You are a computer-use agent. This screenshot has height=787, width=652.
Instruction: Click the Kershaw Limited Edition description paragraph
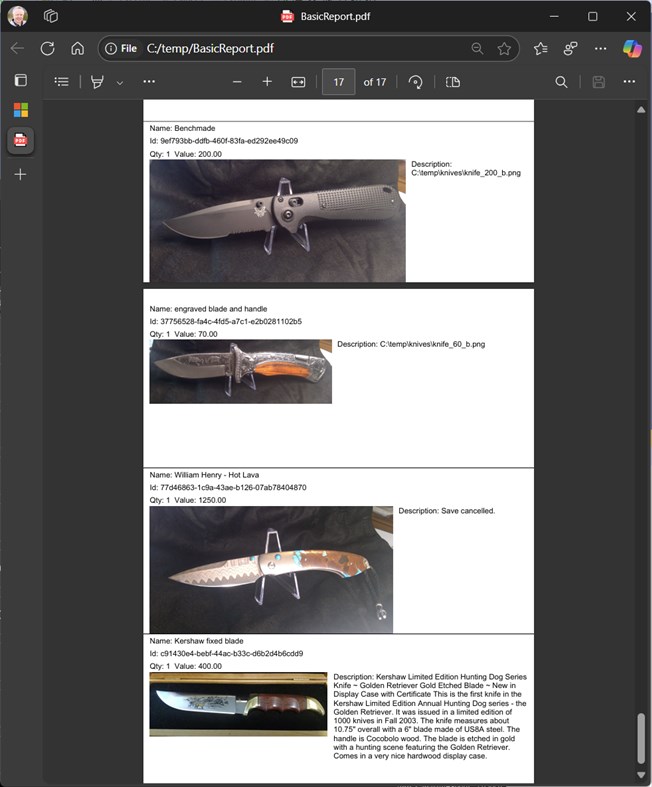point(430,716)
